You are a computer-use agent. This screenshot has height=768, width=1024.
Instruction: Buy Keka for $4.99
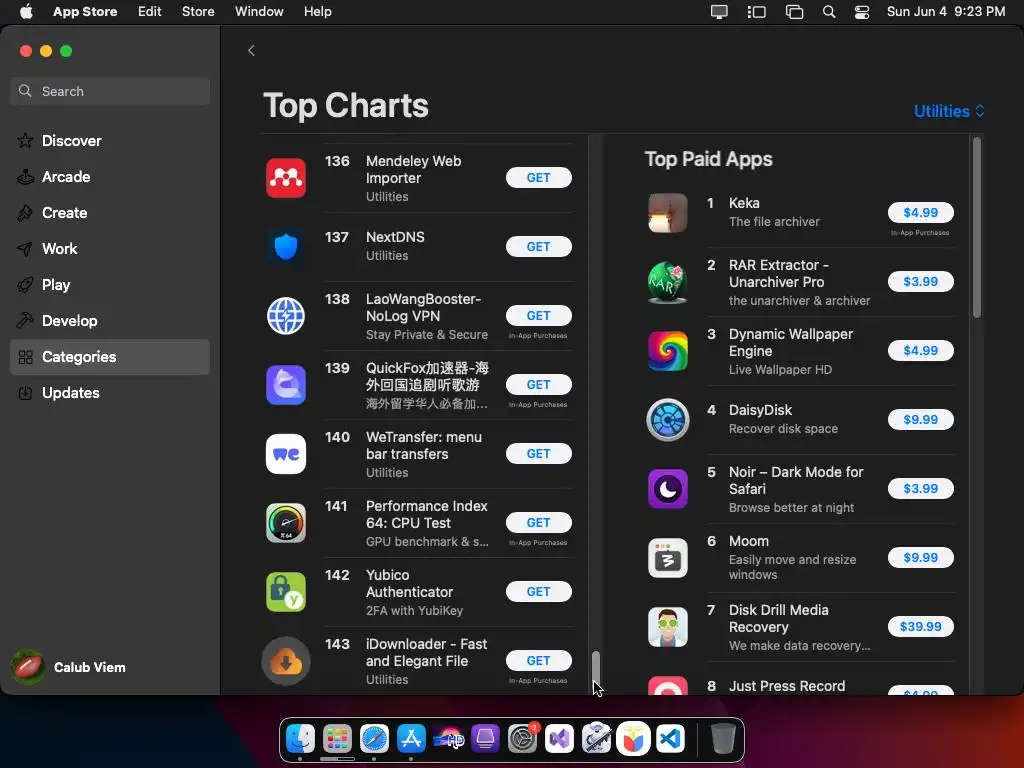tap(920, 212)
